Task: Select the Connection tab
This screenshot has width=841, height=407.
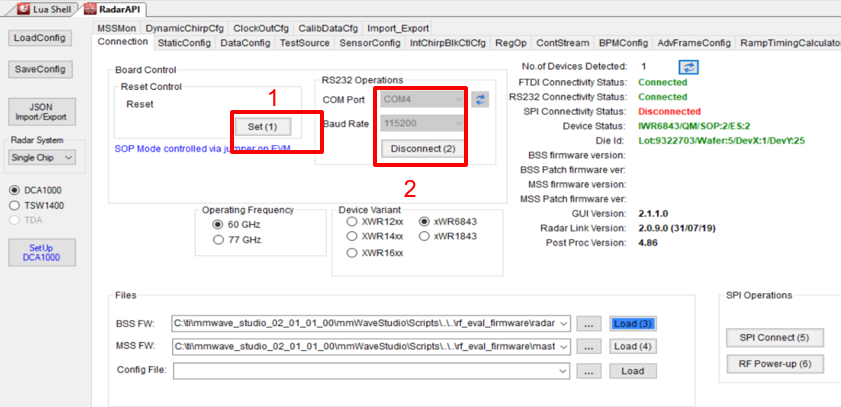Action: 123,42
